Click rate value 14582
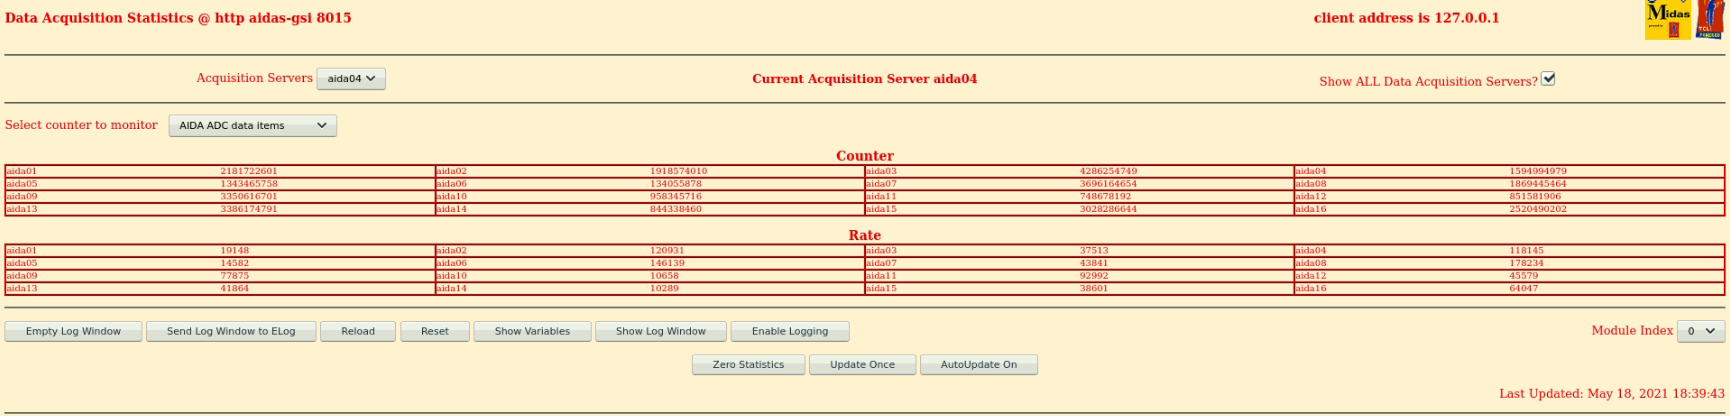Viewport: 1730px width, 416px height. [x=235, y=263]
